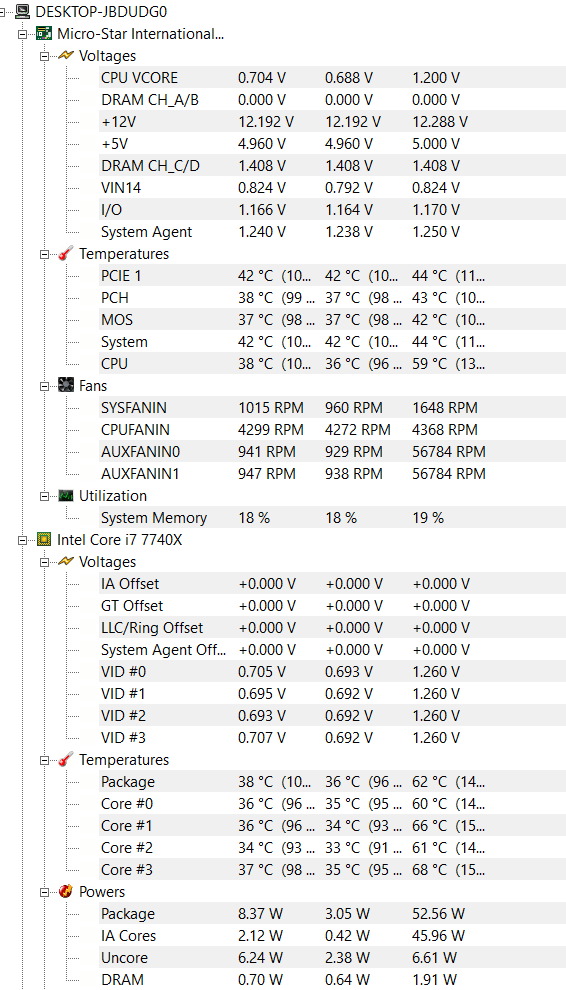Collapse the Fans section
Viewport: 566px width, 990px height.
pos(44,385)
